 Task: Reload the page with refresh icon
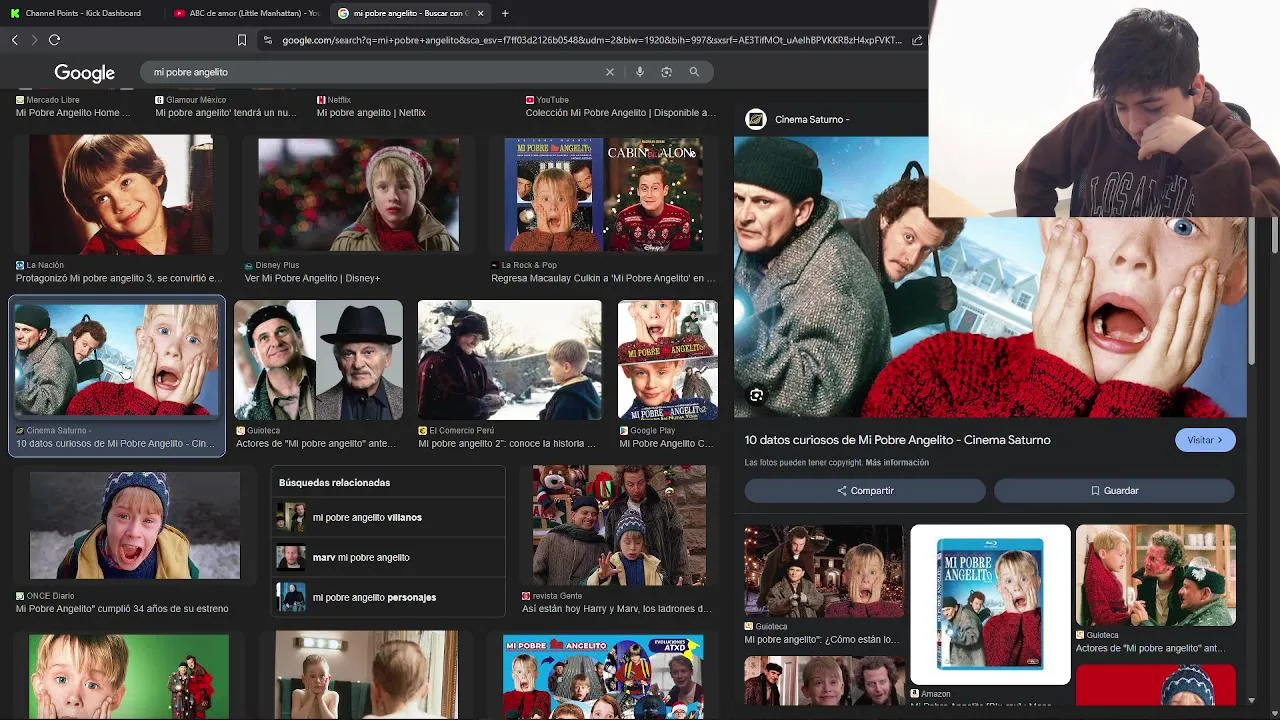pos(54,40)
